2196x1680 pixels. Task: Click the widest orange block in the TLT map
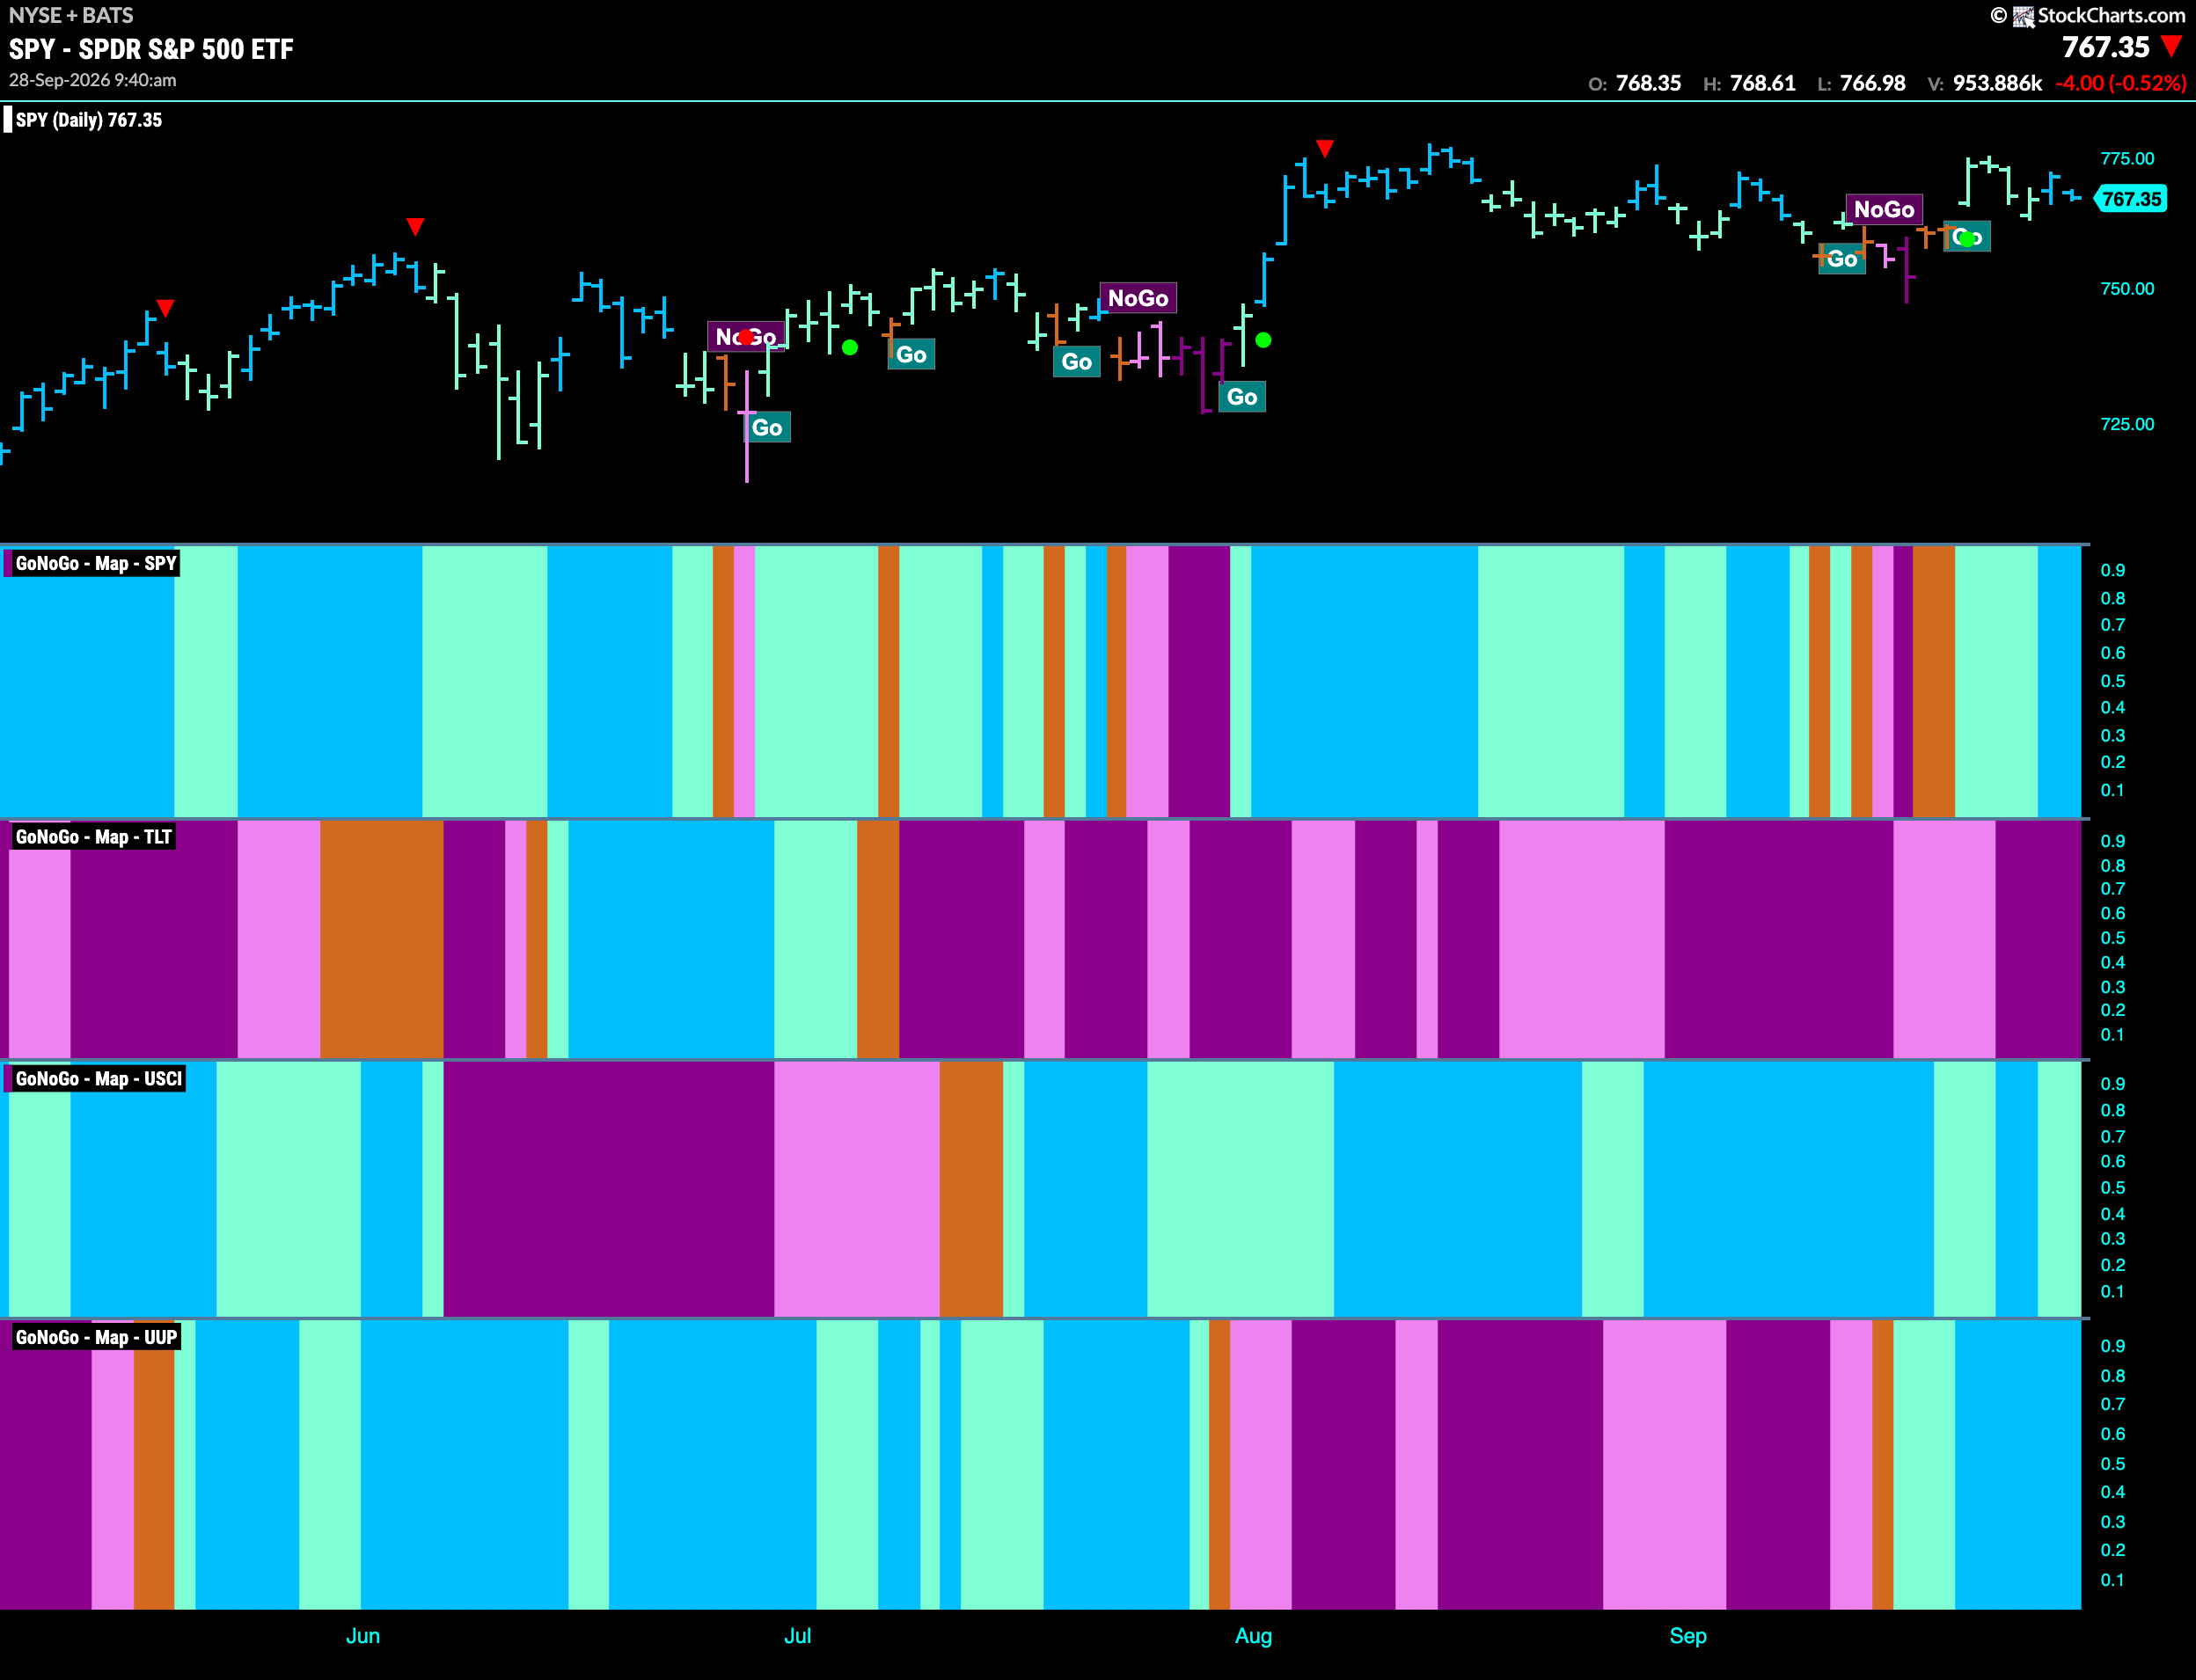[382, 939]
